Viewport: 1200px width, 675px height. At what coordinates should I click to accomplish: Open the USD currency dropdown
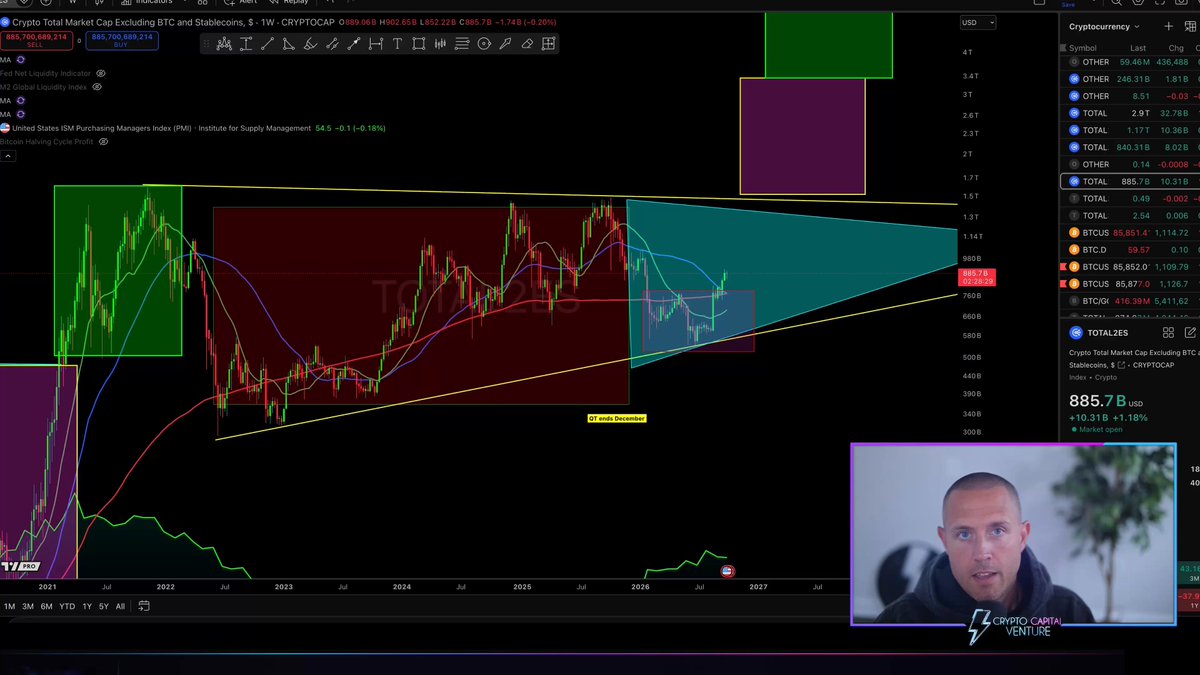coord(978,22)
